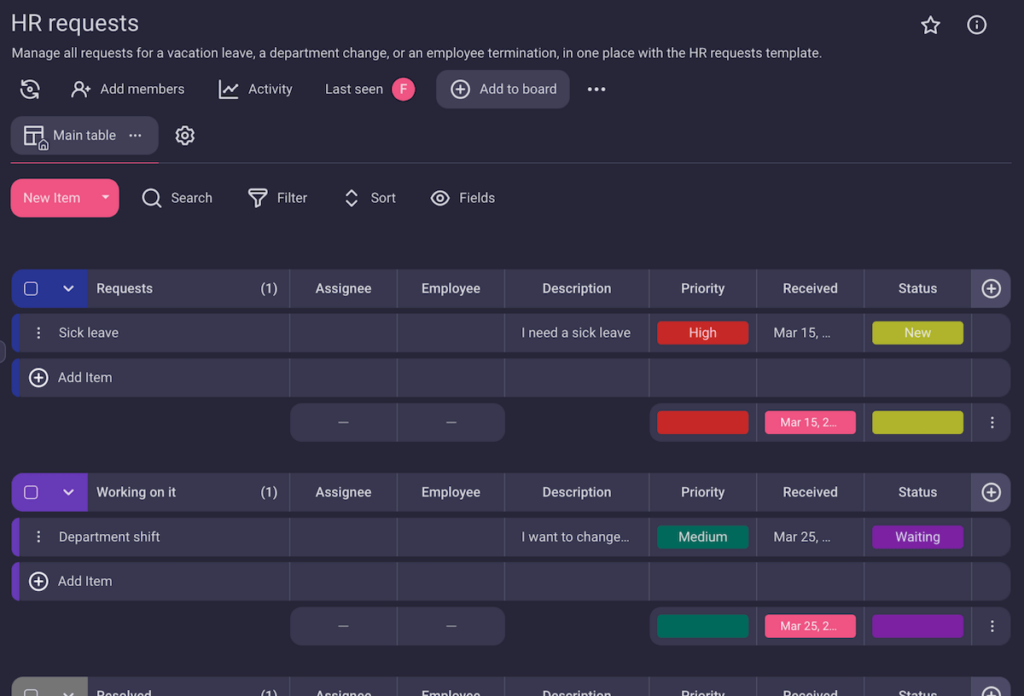
Task: Click the Add to board button
Action: (x=503, y=89)
